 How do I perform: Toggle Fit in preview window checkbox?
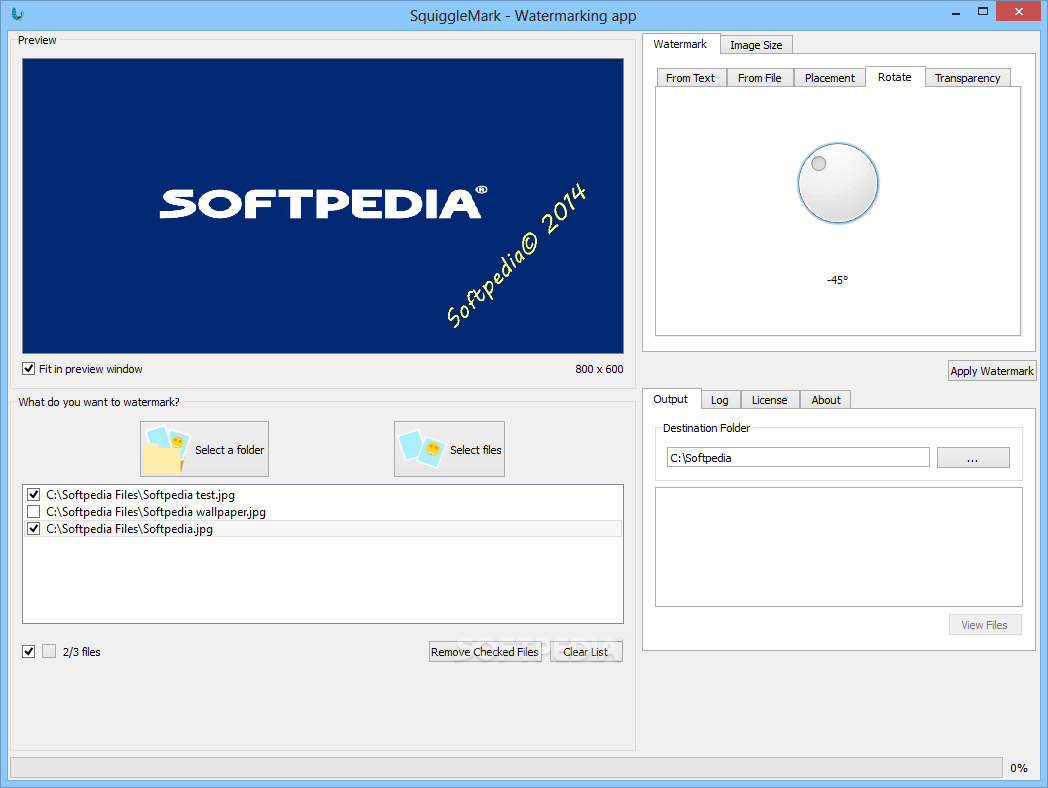29,369
